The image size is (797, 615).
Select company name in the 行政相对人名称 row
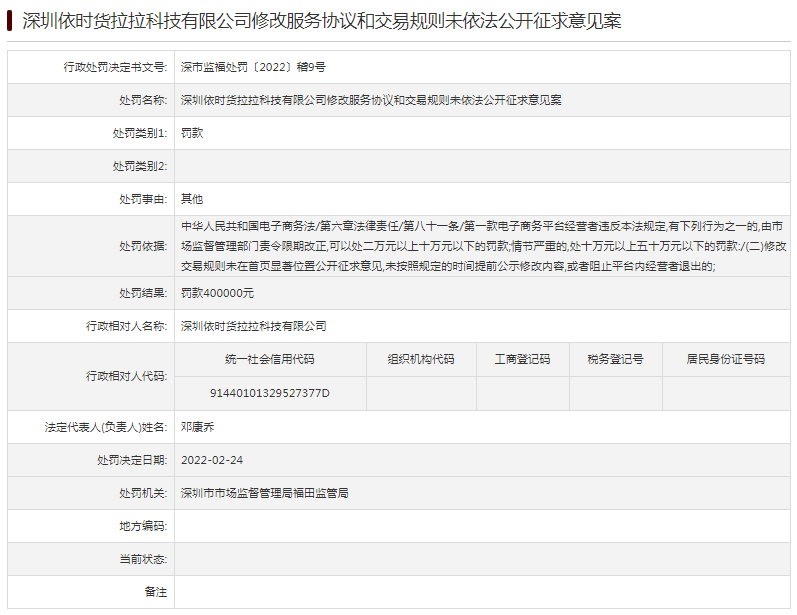pyautogui.click(x=254, y=326)
